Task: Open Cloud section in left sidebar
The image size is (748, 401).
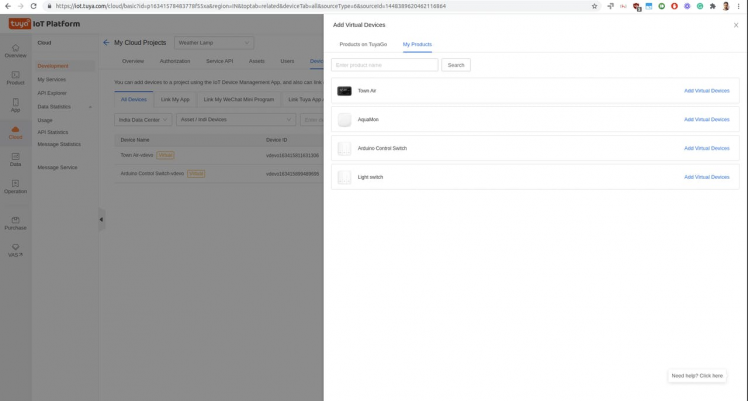Action: click(15, 132)
